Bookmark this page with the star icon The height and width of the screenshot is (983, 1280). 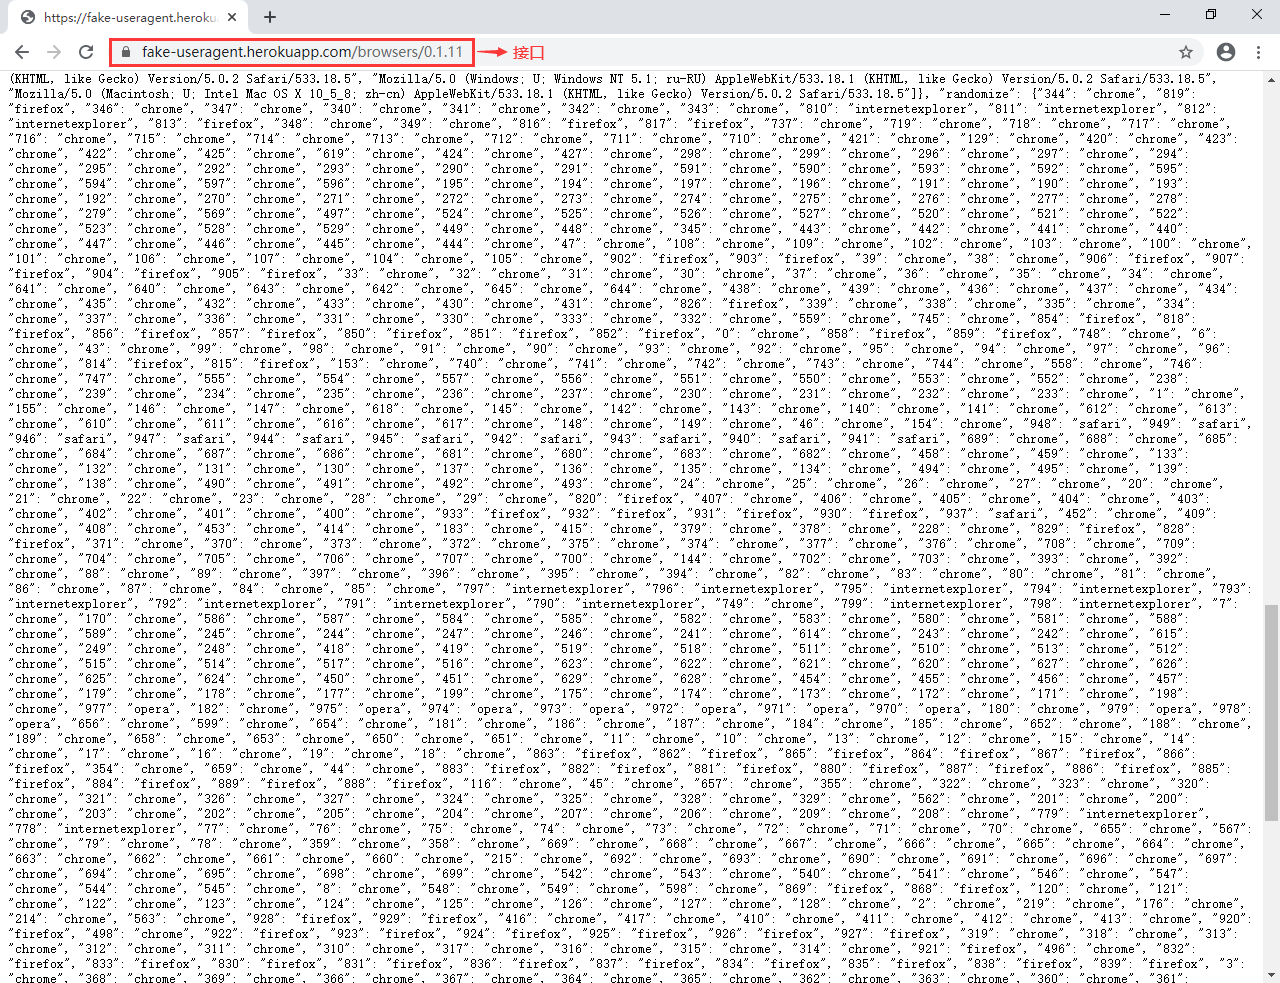pos(1186,52)
